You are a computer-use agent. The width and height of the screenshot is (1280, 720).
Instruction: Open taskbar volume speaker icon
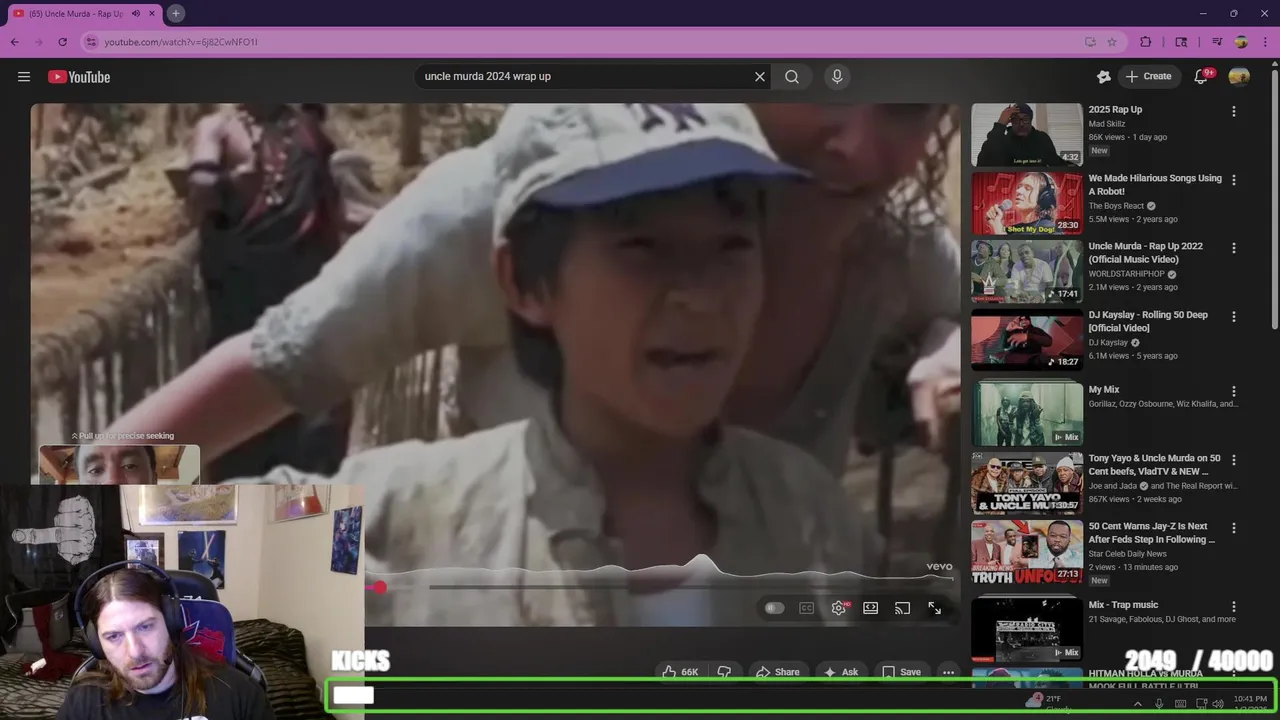click(x=1218, y=704)
